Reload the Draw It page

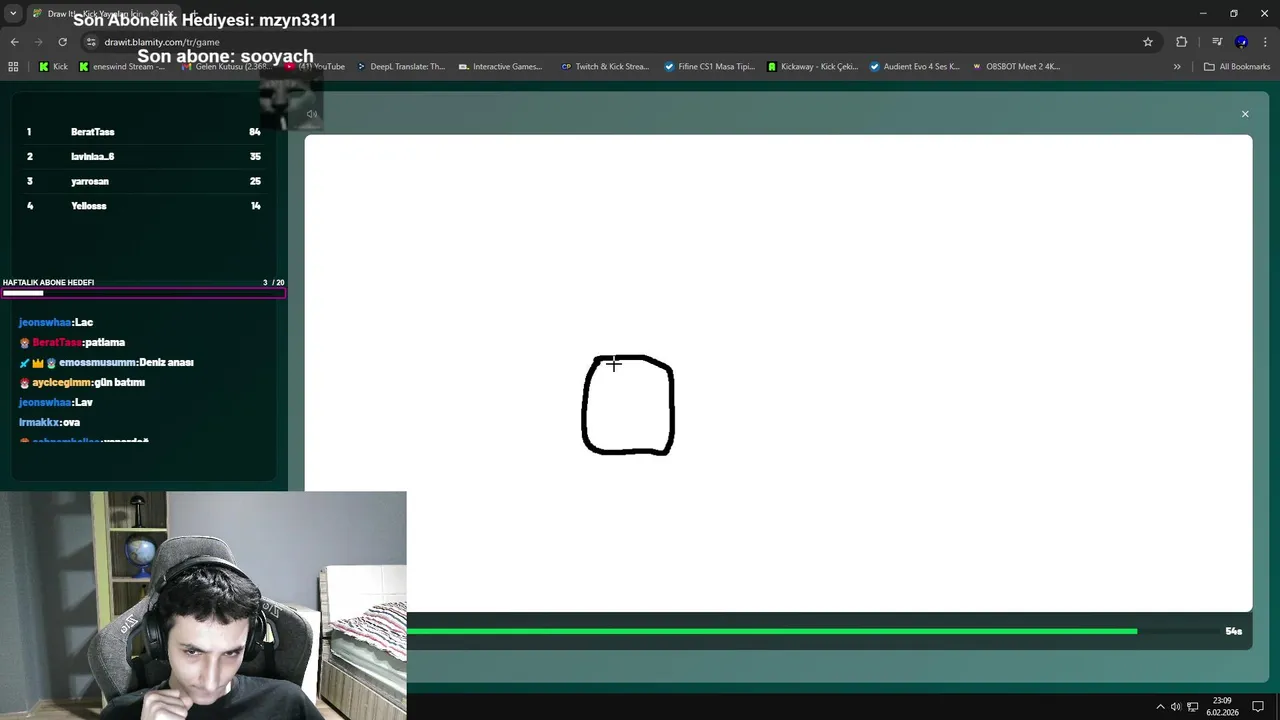coord(62,42)
